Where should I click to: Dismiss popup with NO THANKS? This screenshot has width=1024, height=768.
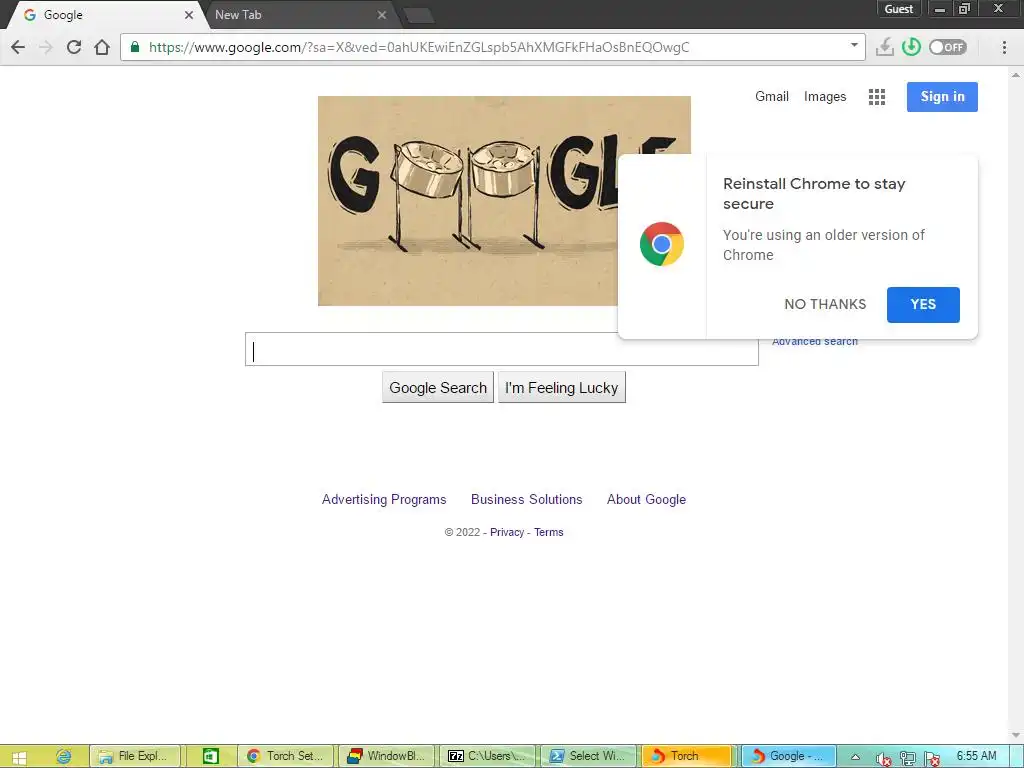tap(825, 304)
